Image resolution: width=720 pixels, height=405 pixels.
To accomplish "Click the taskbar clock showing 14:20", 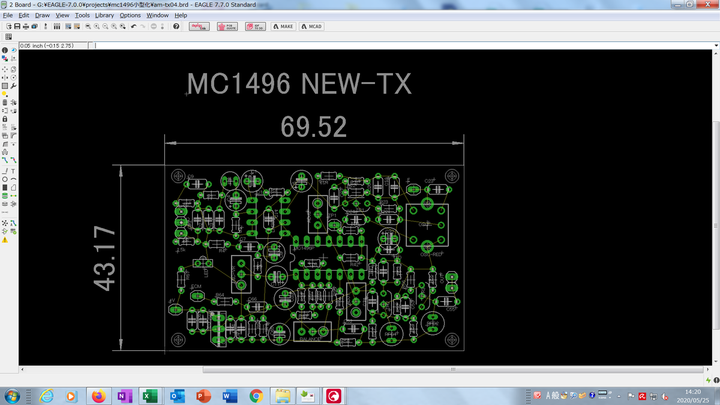I will tap(693, 396).
